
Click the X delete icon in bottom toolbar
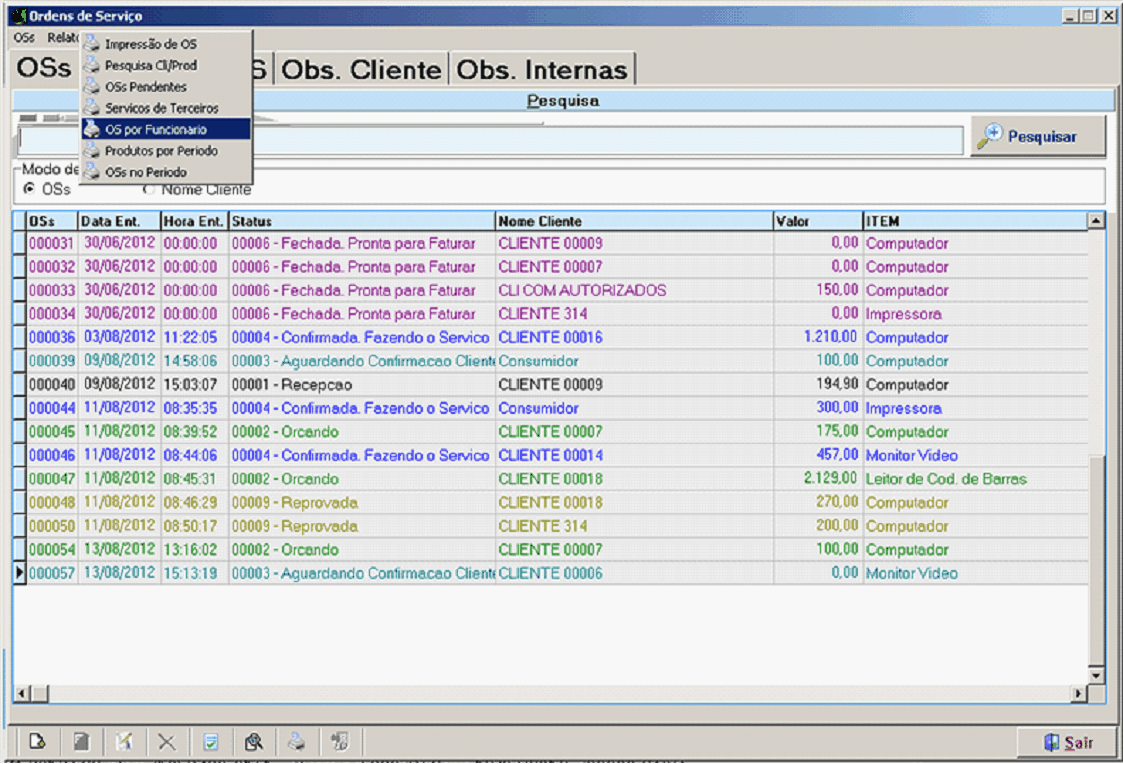click(x=167, y=742)
